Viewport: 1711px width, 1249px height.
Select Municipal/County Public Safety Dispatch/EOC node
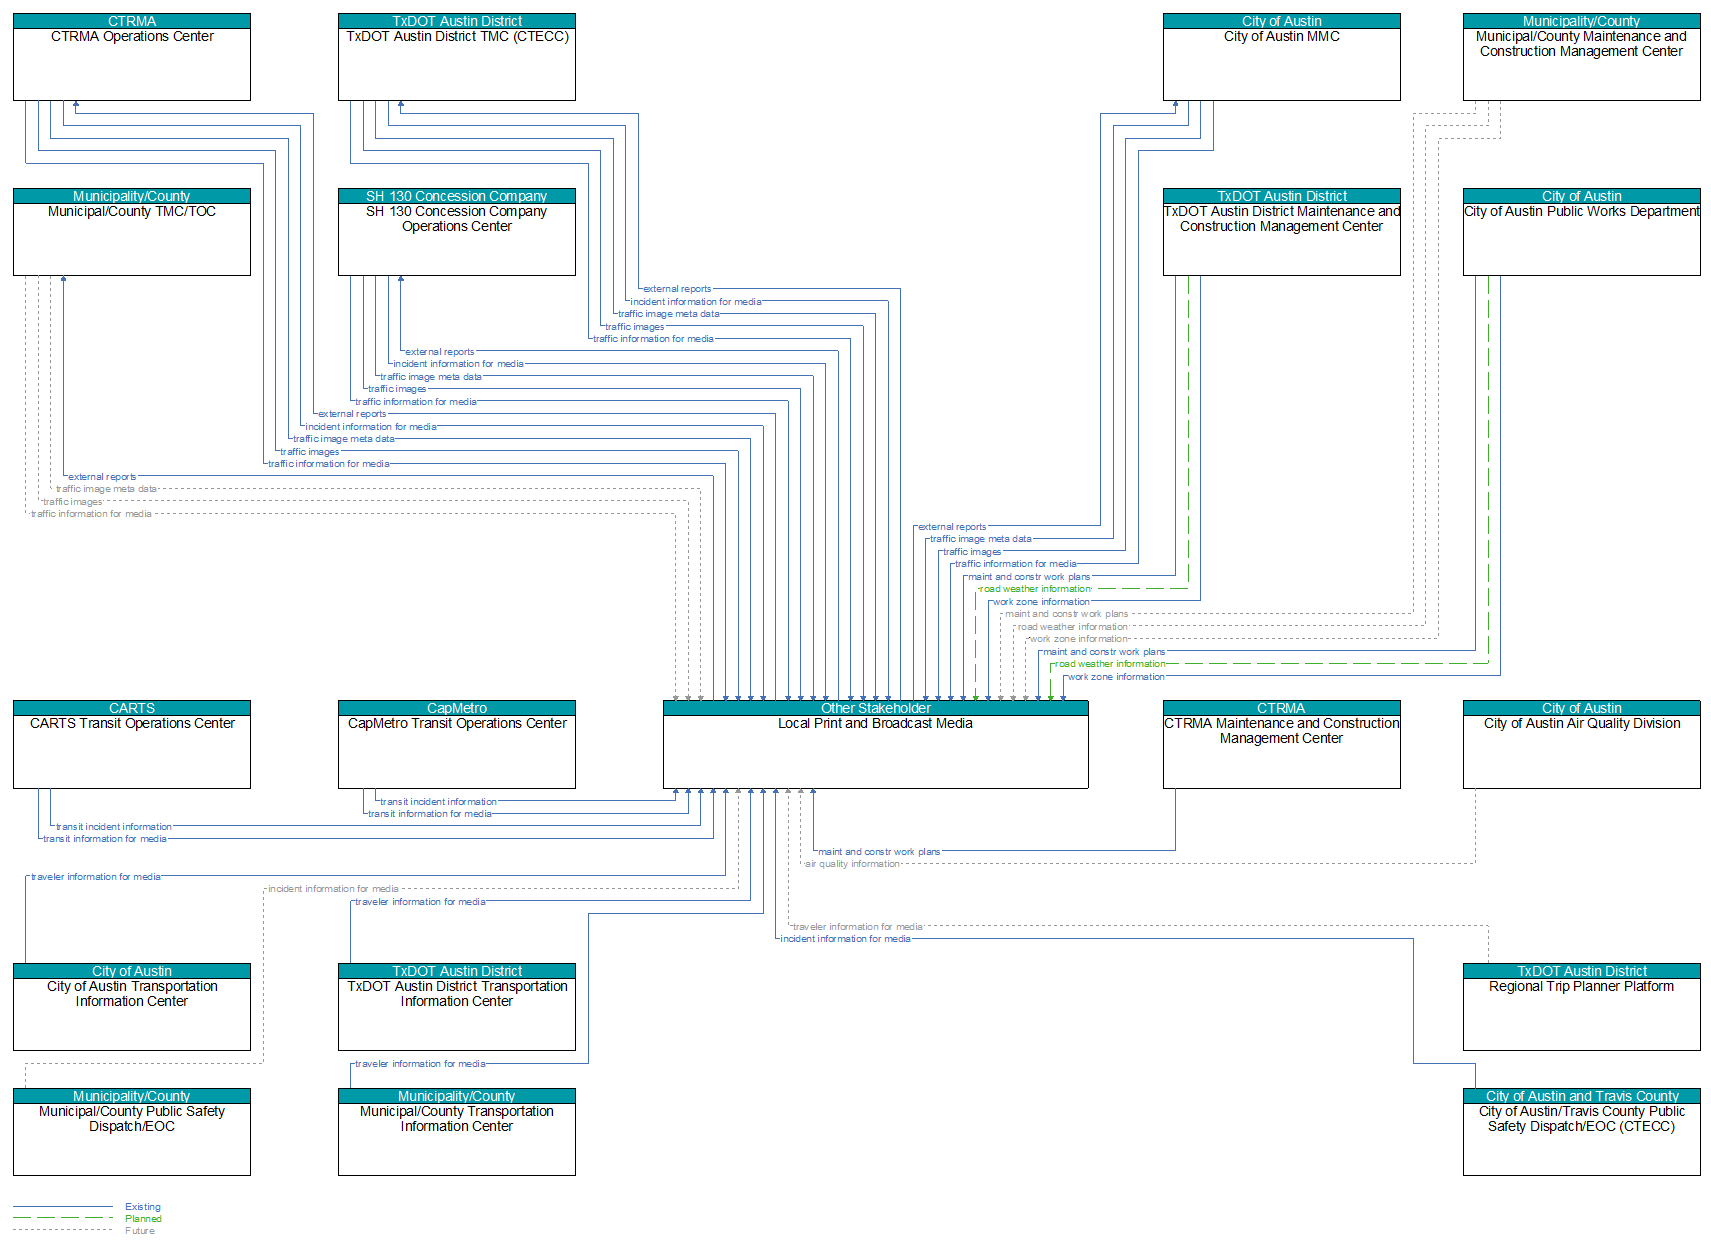tap(132, 1132)
